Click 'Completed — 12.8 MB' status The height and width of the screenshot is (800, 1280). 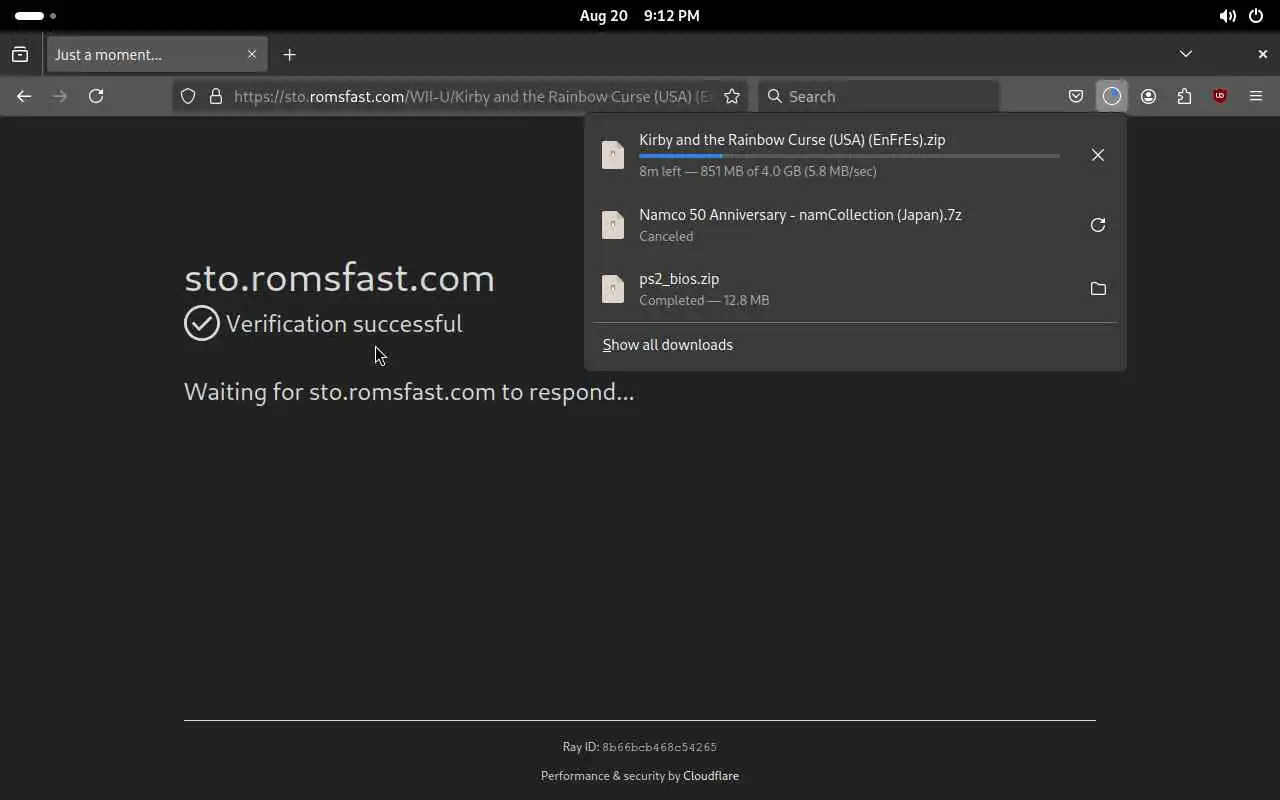(704, 300)
